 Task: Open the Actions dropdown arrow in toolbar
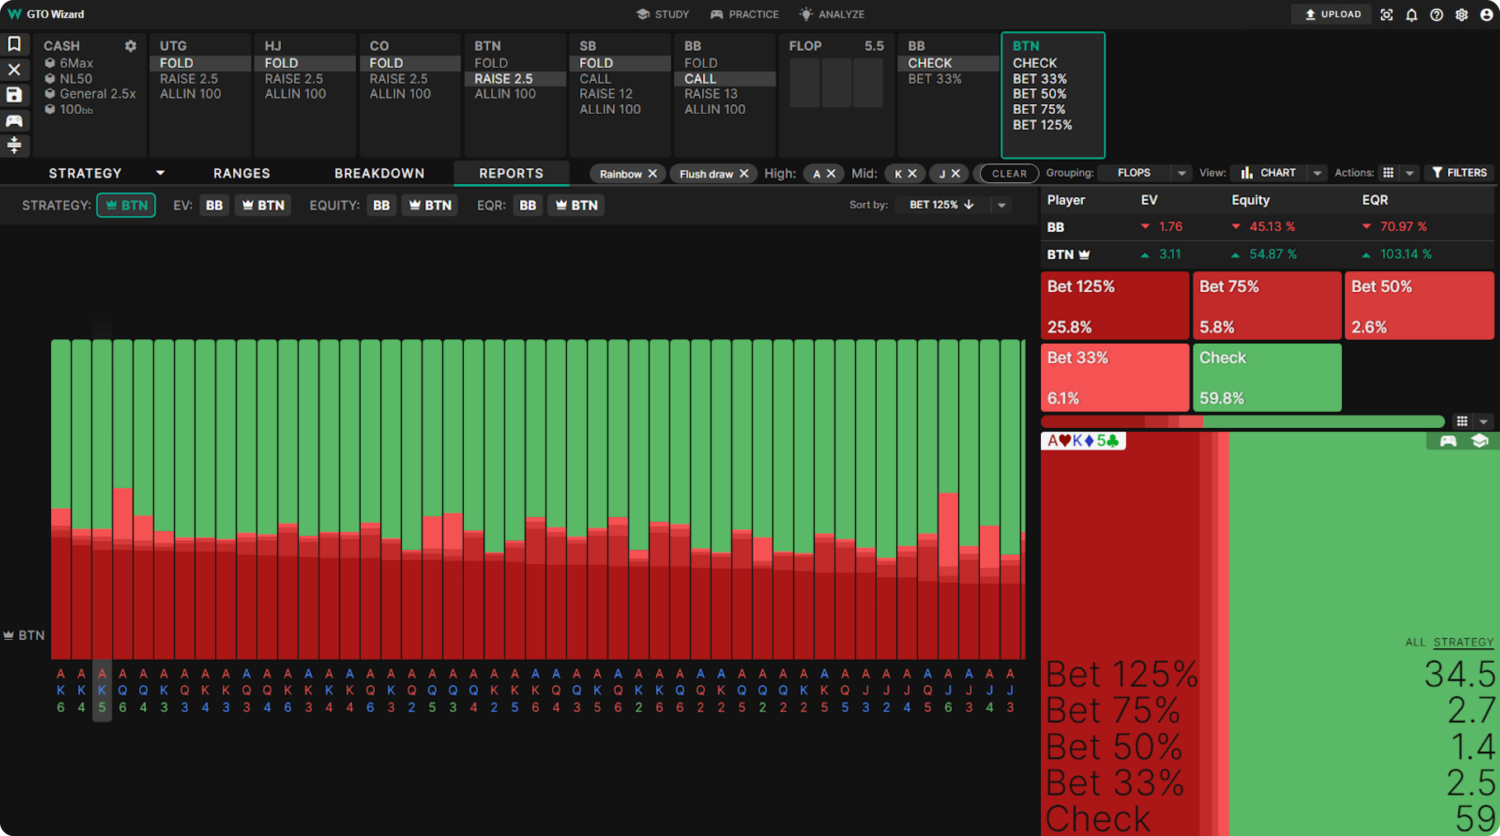coord(1409,173)
